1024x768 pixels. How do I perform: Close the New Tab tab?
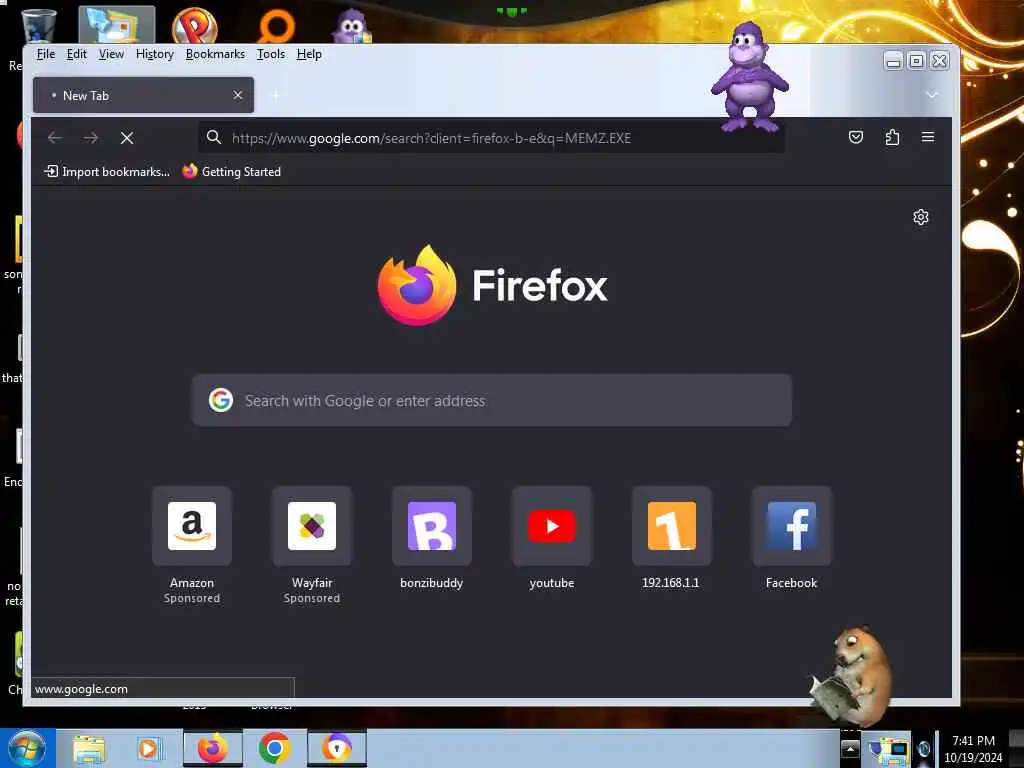pos(238,95)
